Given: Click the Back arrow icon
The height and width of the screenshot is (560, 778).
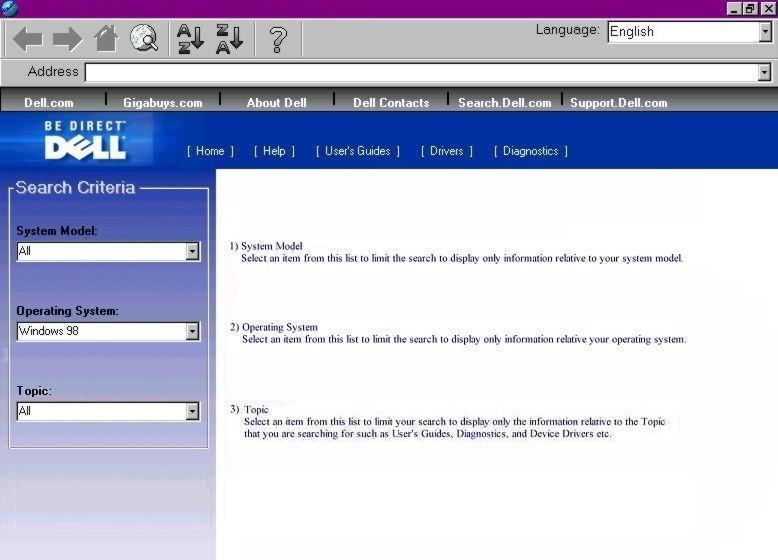Looking at the screenshot, I should pos(27,40).
